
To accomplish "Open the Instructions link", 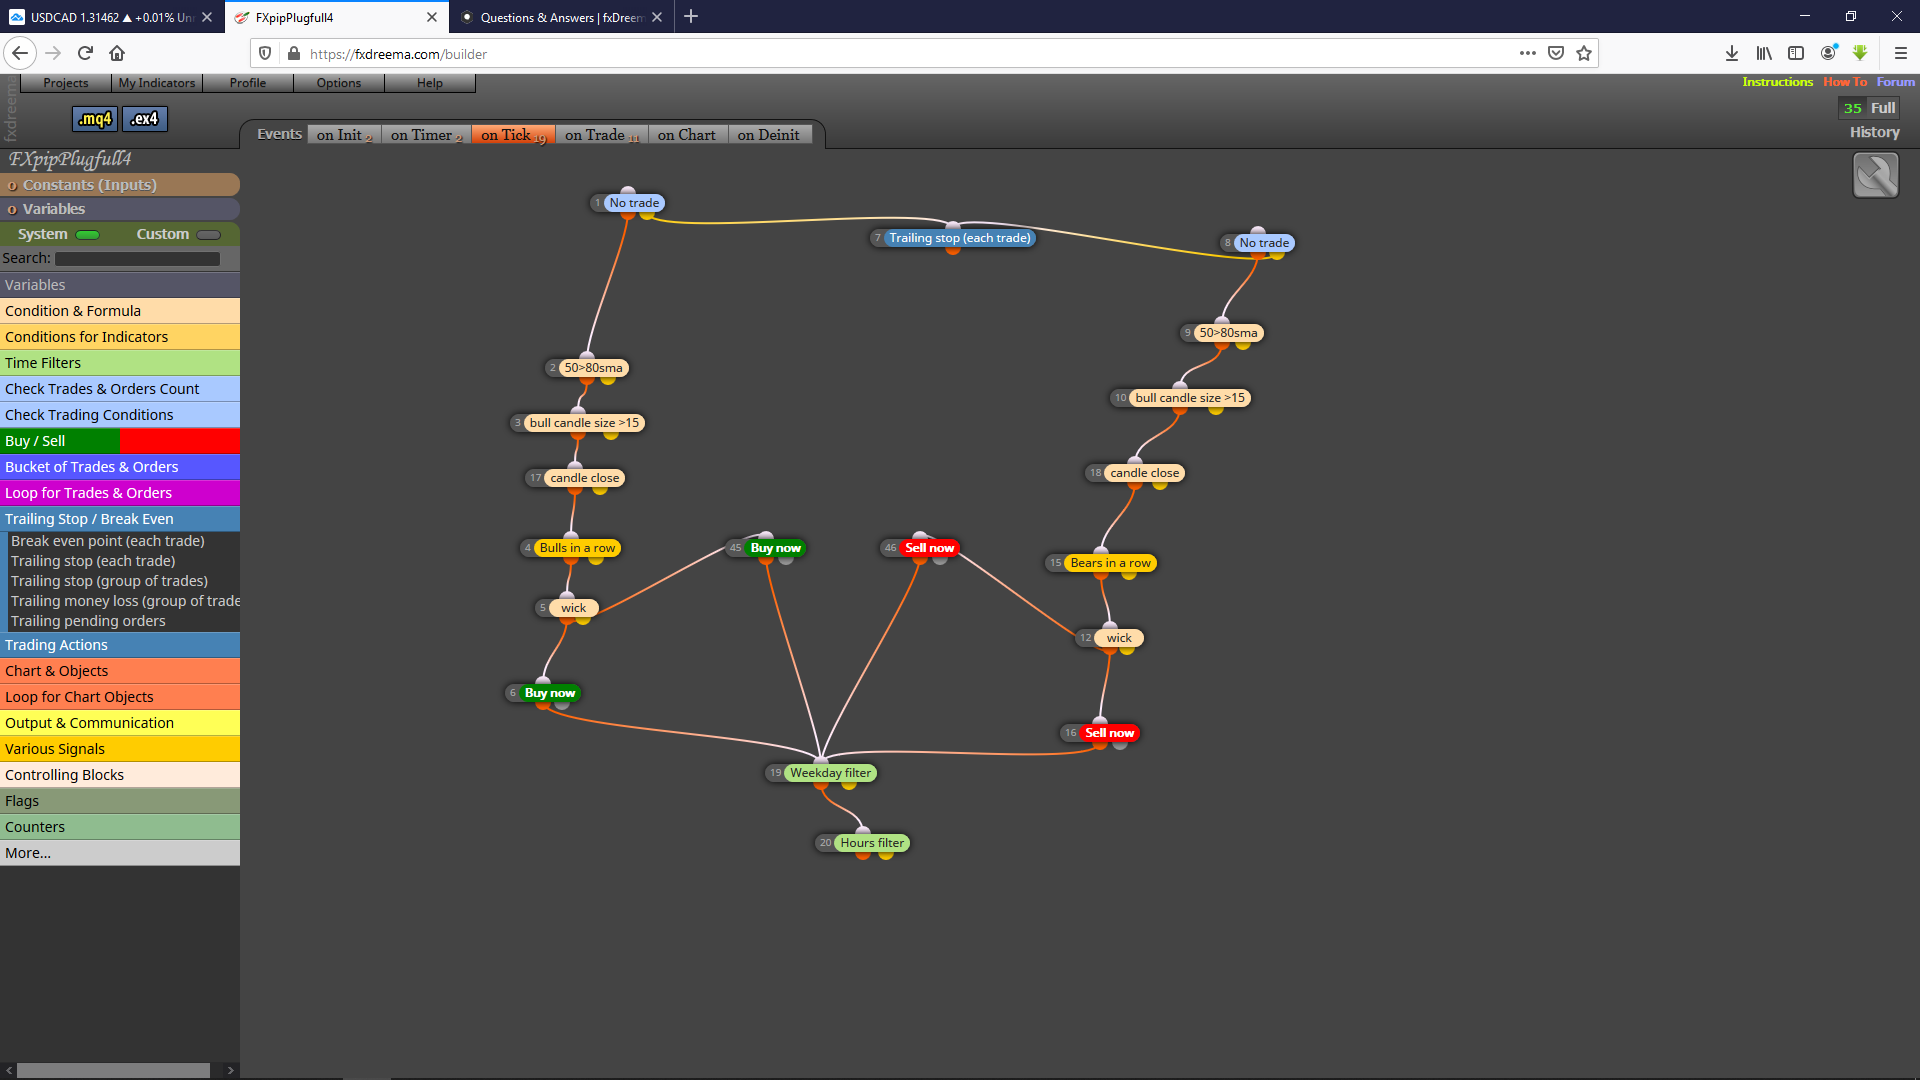I will point(1777,82).
